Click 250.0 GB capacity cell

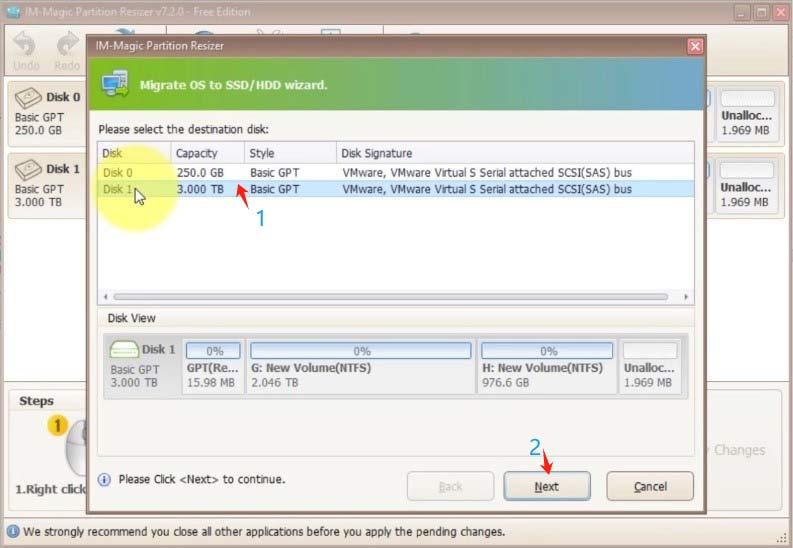[200, 172]
